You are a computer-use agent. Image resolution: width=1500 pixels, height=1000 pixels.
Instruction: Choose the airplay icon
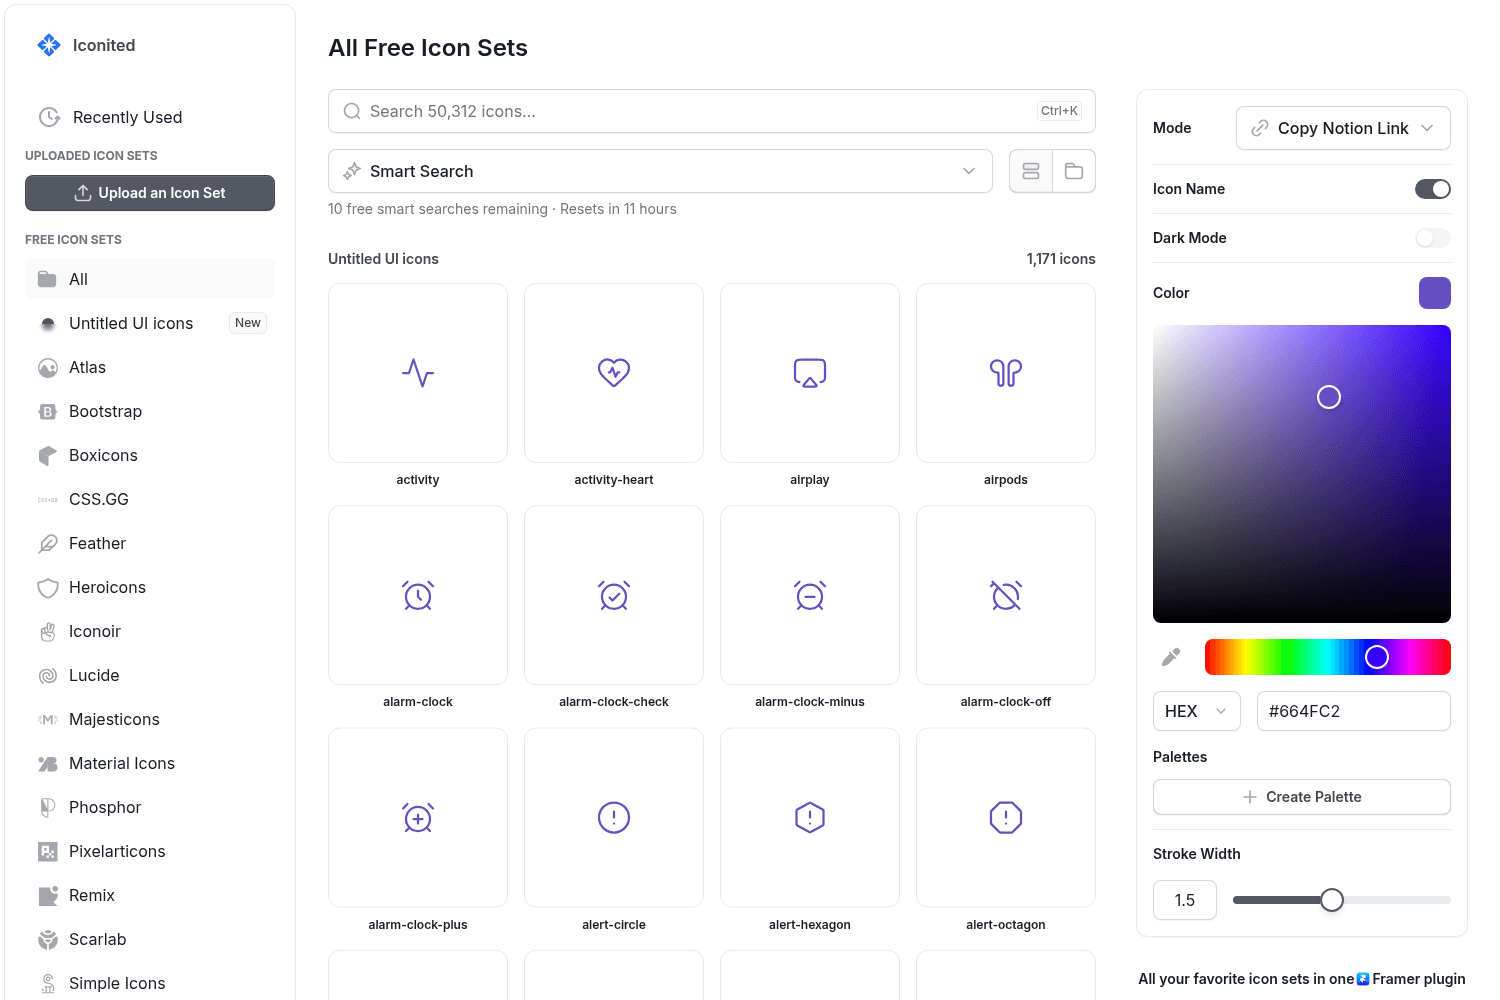[810, 373]
